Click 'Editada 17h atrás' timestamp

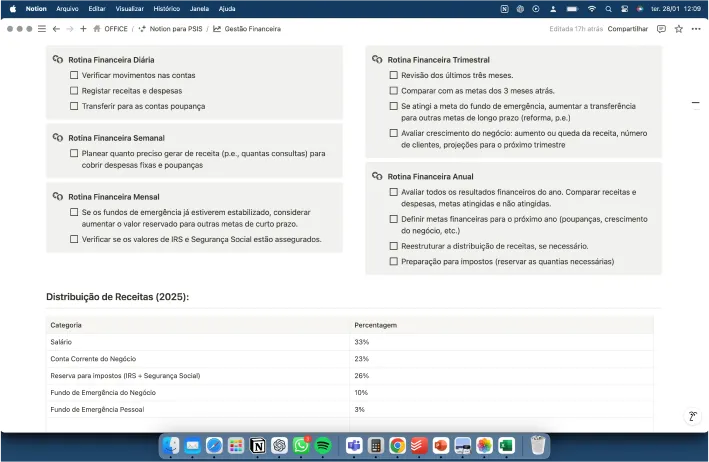click(576, 29)
